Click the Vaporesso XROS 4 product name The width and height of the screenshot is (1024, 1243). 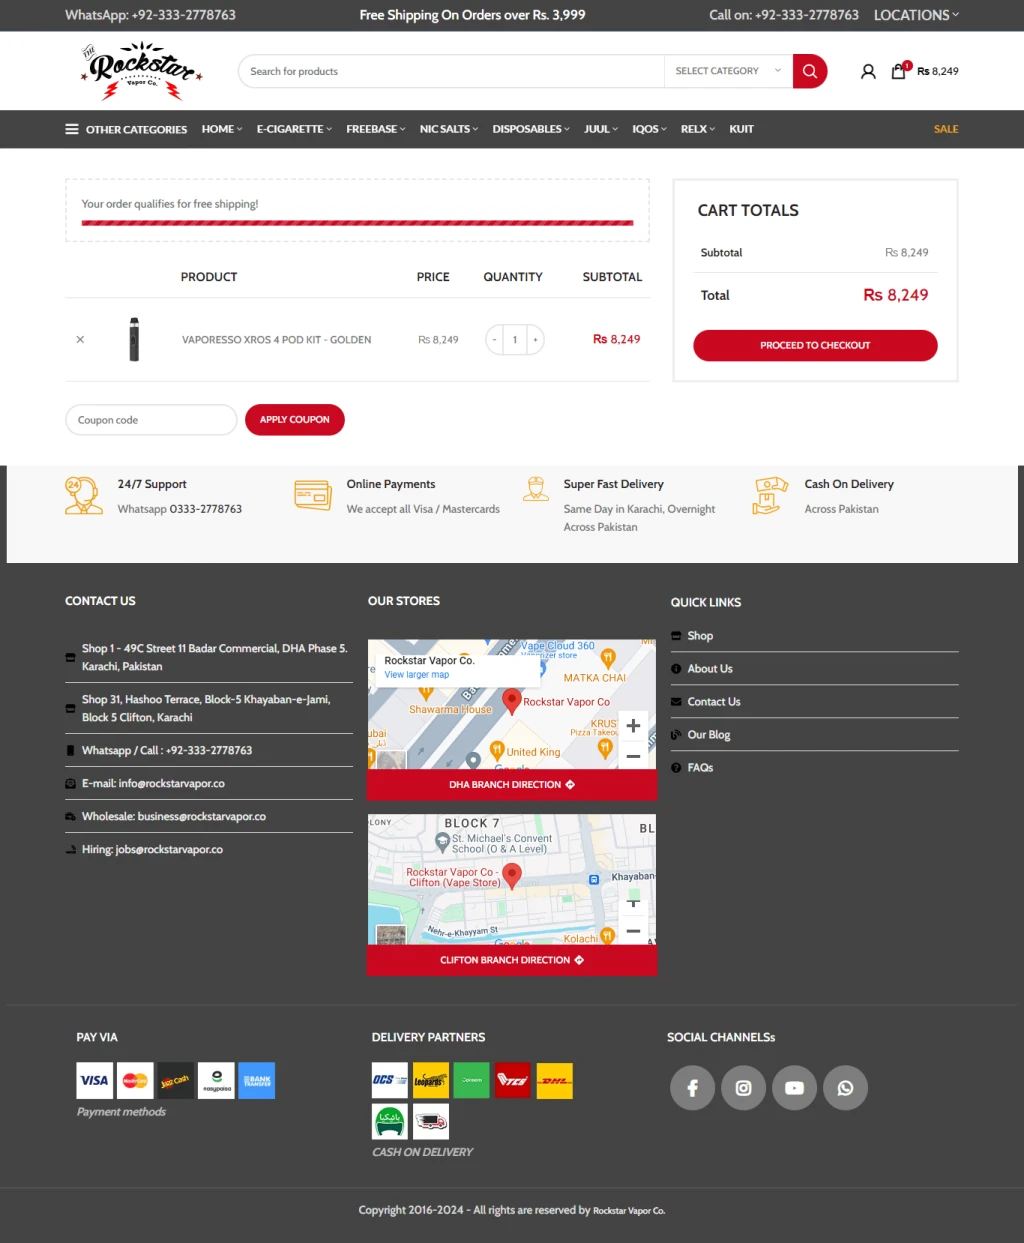click(276, 340)
